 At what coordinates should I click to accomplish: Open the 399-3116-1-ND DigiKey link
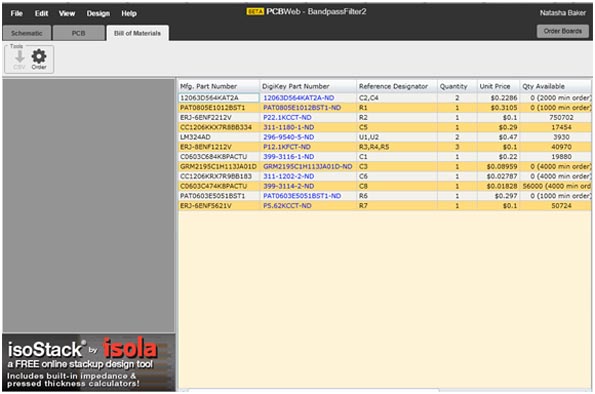289,157
